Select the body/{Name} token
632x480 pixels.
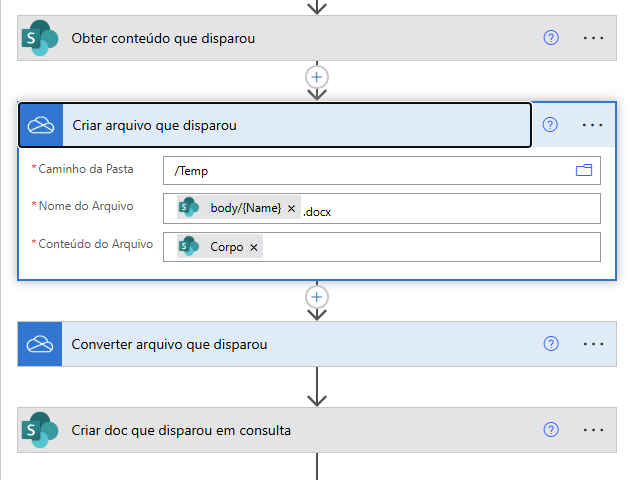(x=238, y=208)
